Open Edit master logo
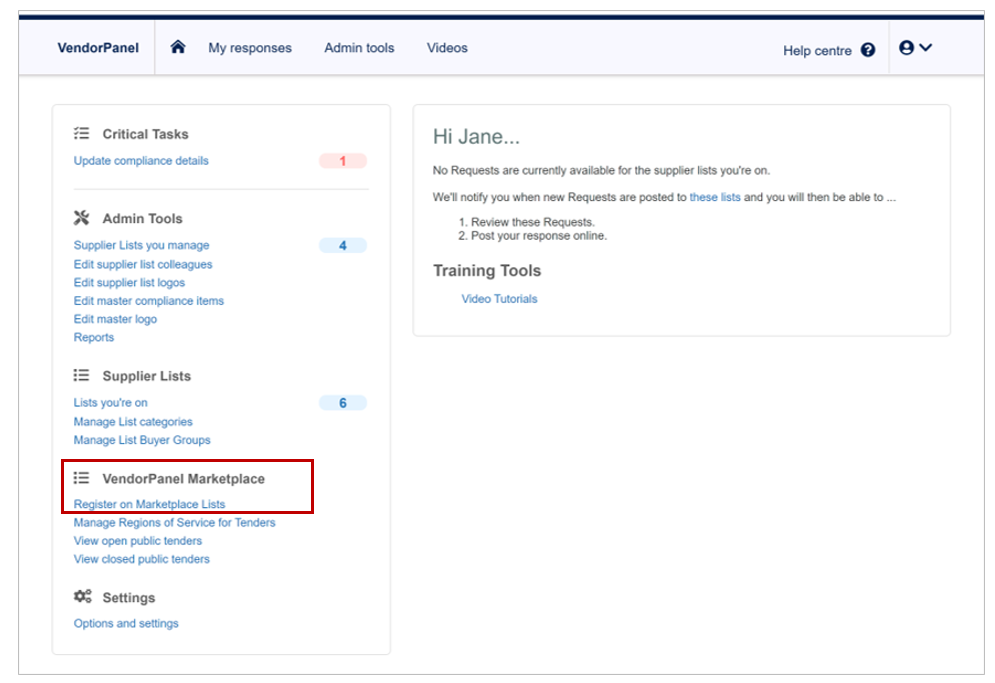995x683 pixels. 115,319
